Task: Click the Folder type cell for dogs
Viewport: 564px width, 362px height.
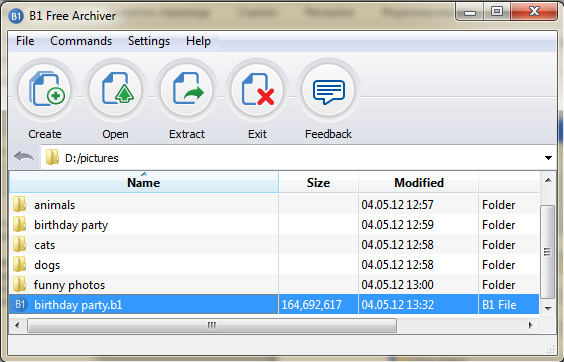Action: [499, 265]
